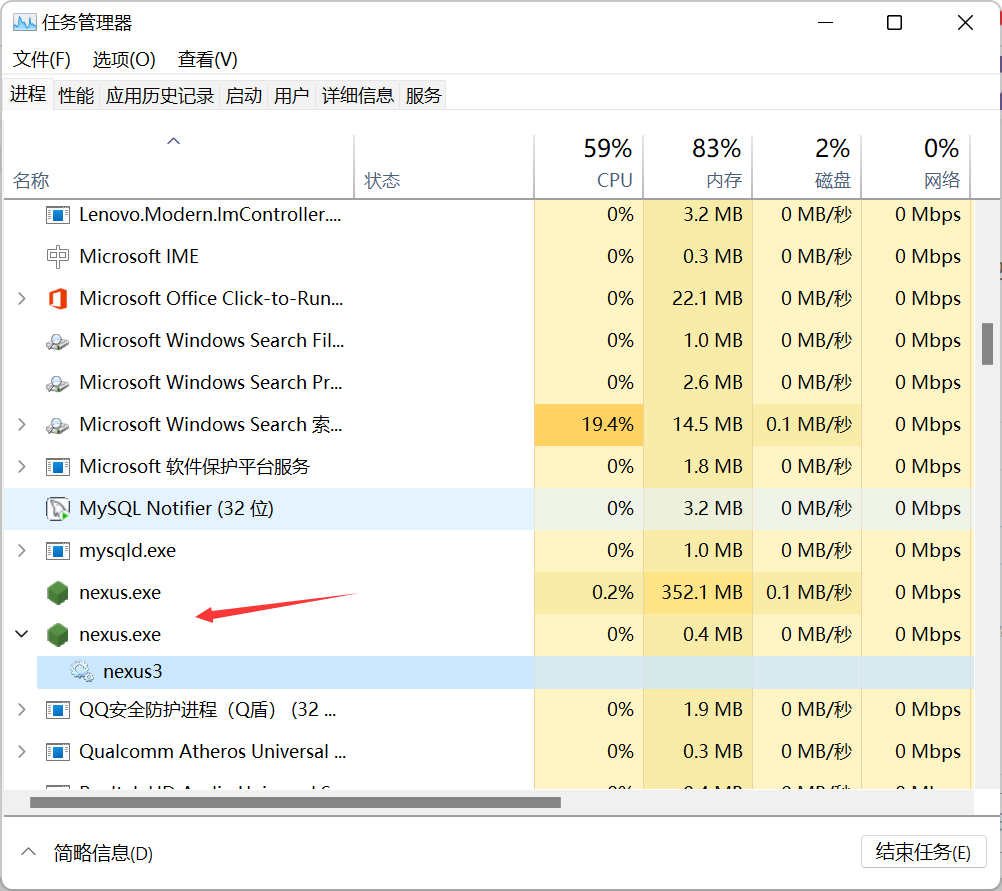Select the Lenovo.Modern.ImController.... name text

[210, 215]
